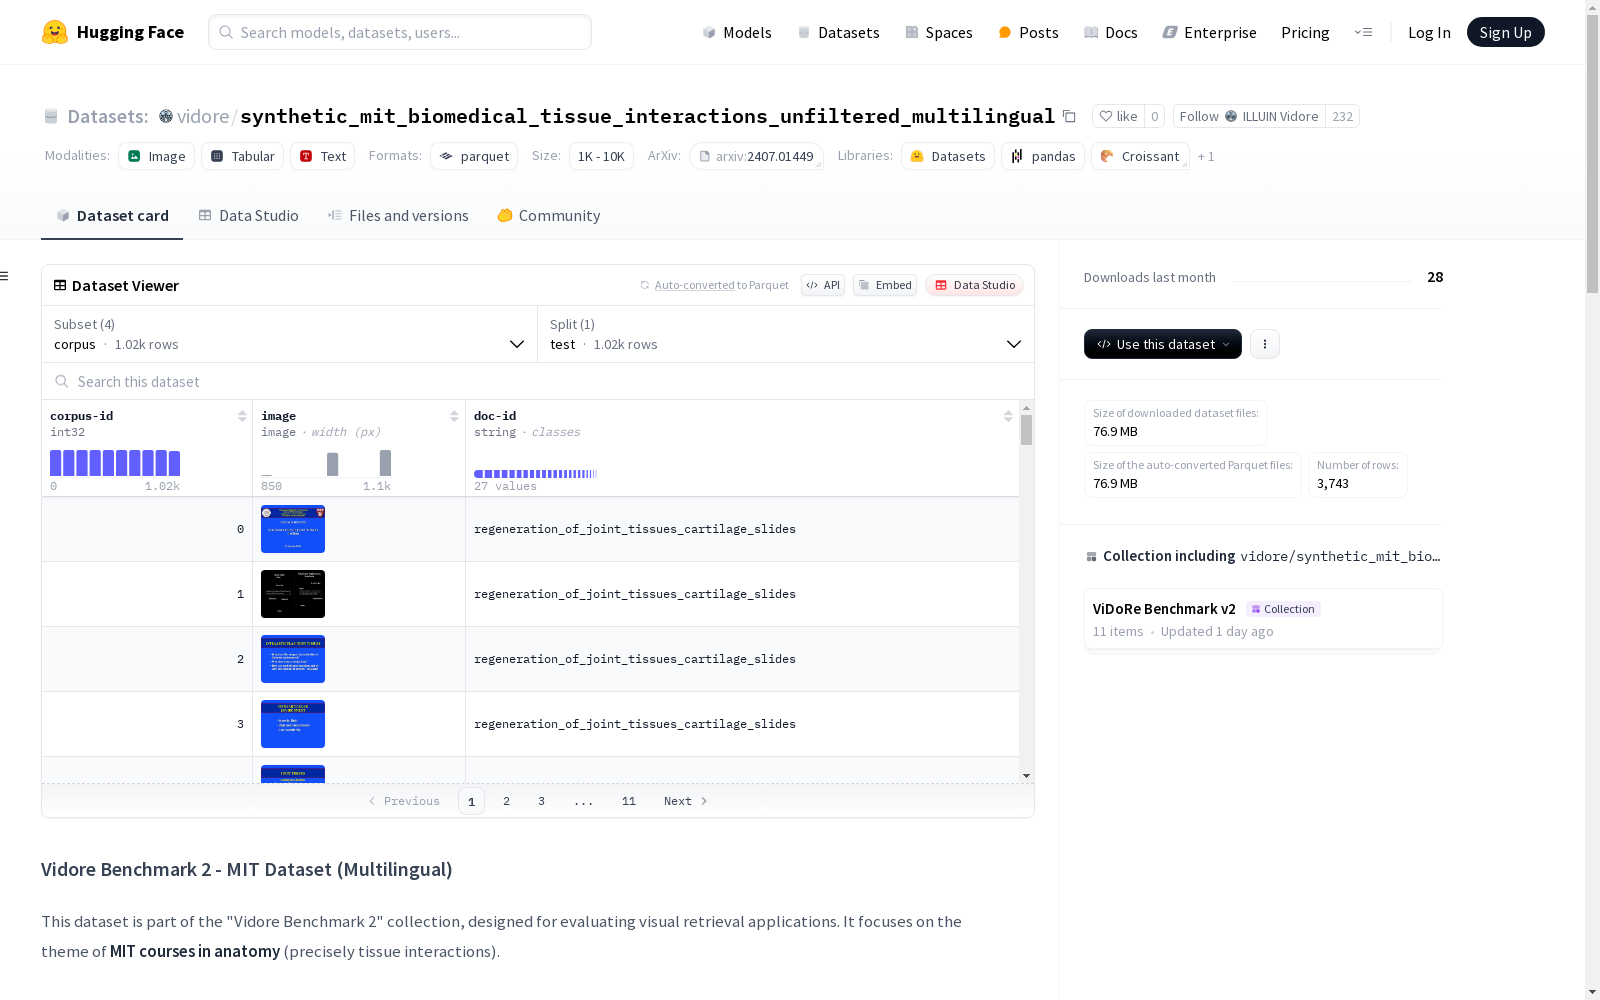Show the +1 more libraries
Image resolution: width=1600 pixels, height=1000 pixels.
point(1206,156)
